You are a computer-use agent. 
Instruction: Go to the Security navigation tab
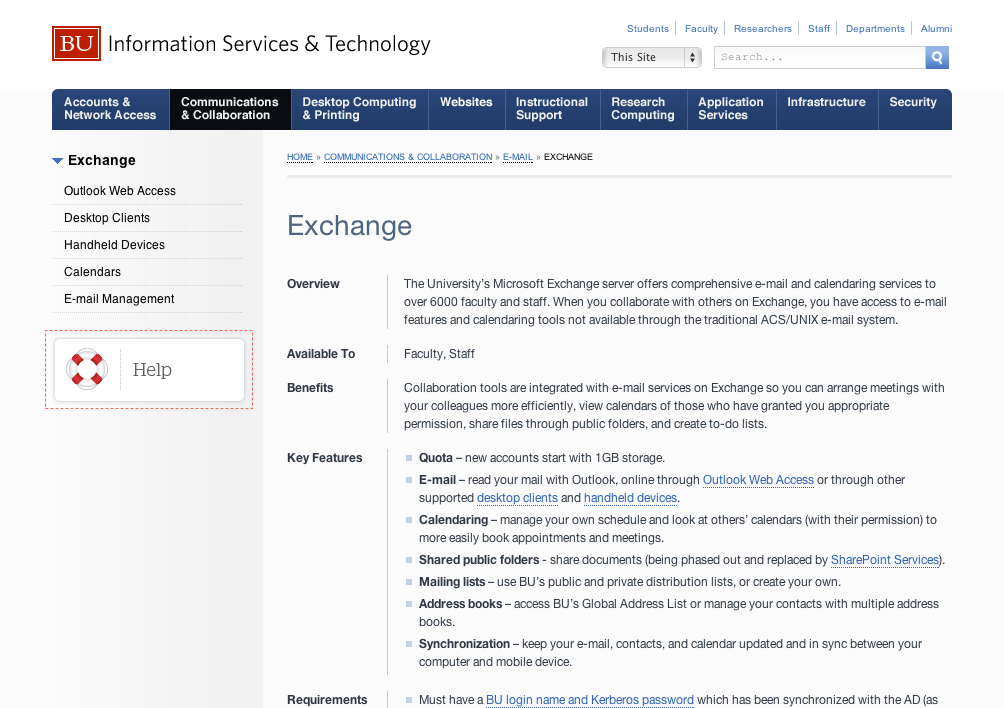tap(912, 102)
